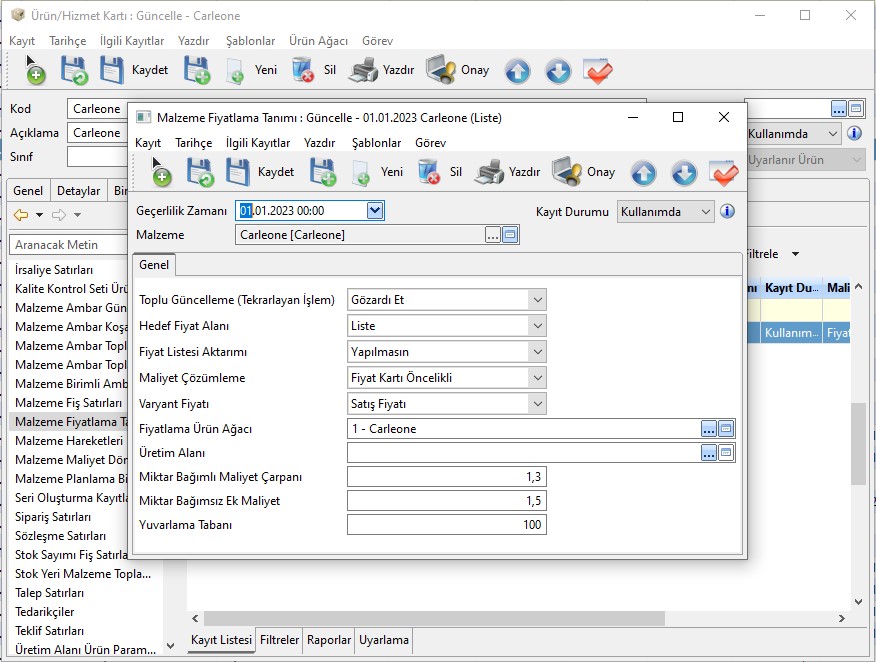Screen dimensions: 876x662
Task: Click Onay approval icon in dialog toolbar
Action: coord(567,172)
